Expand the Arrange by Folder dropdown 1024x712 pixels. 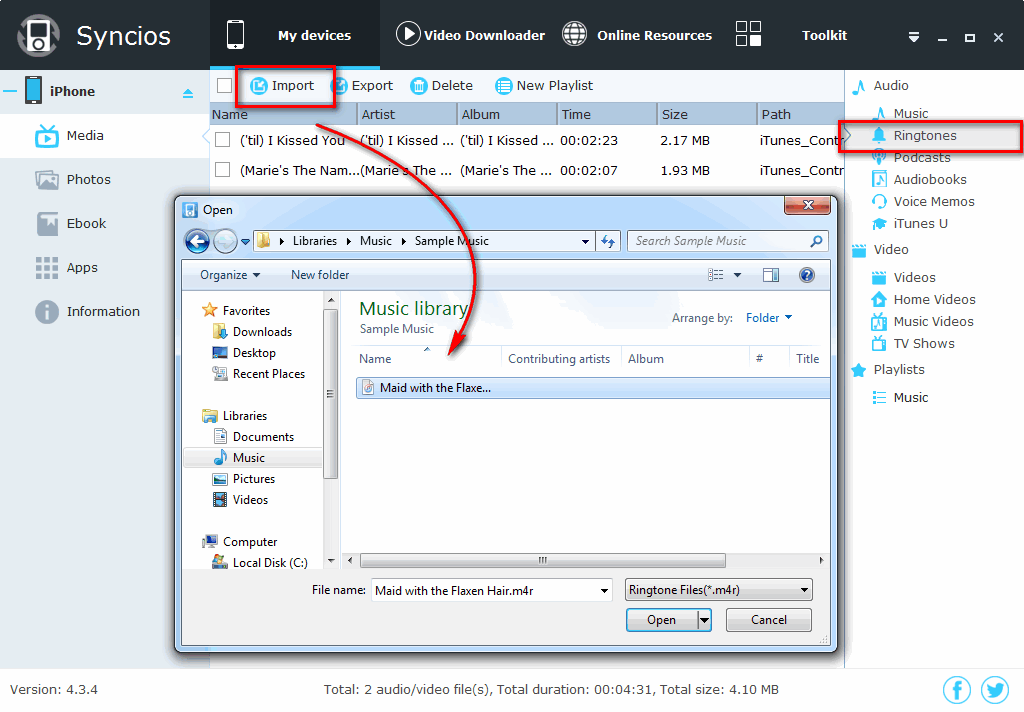[x=768, y=318]
